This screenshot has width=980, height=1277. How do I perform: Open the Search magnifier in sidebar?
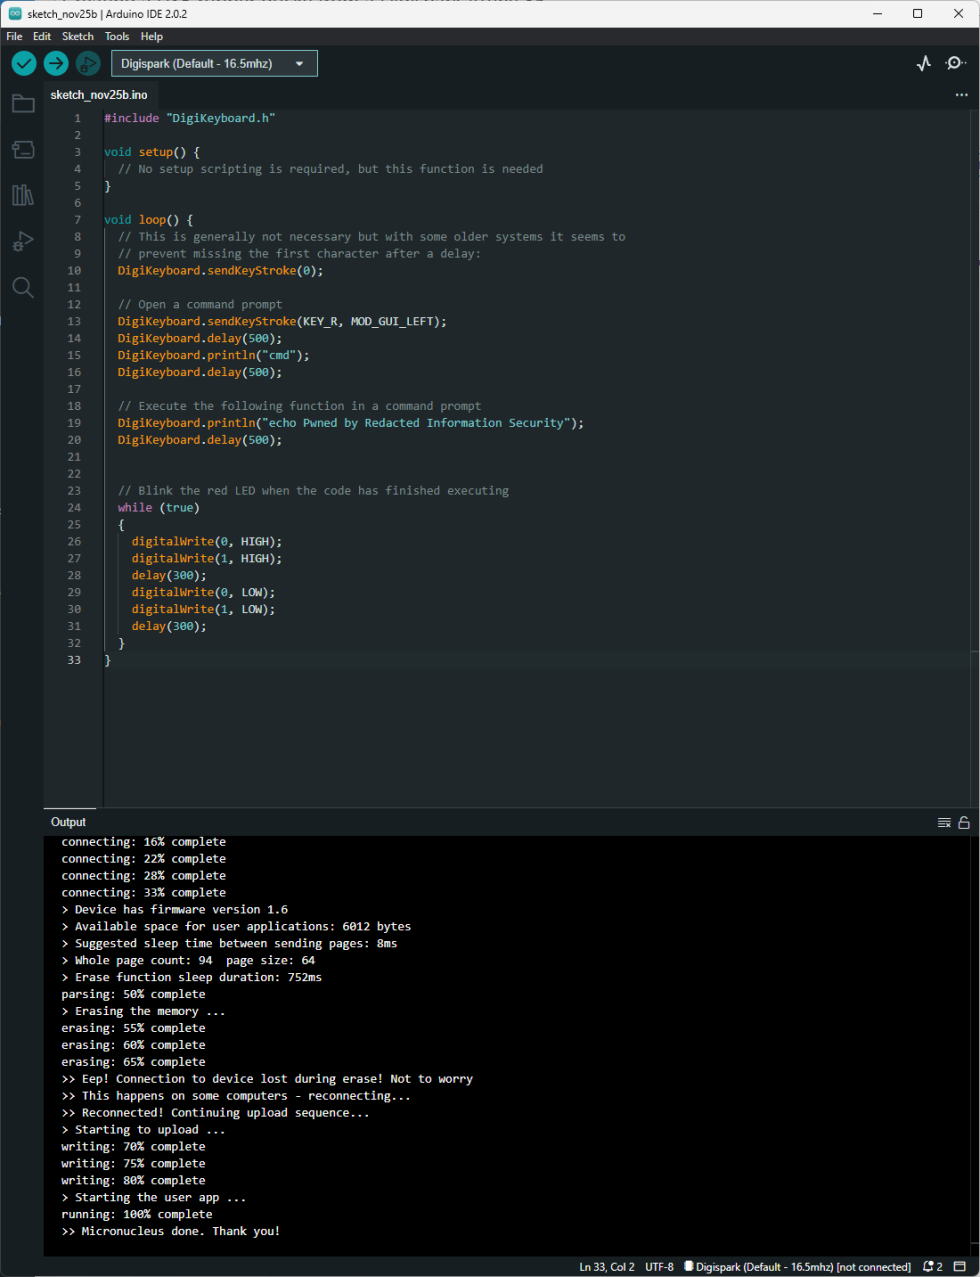pyautogui.click(x=23, y=288)
